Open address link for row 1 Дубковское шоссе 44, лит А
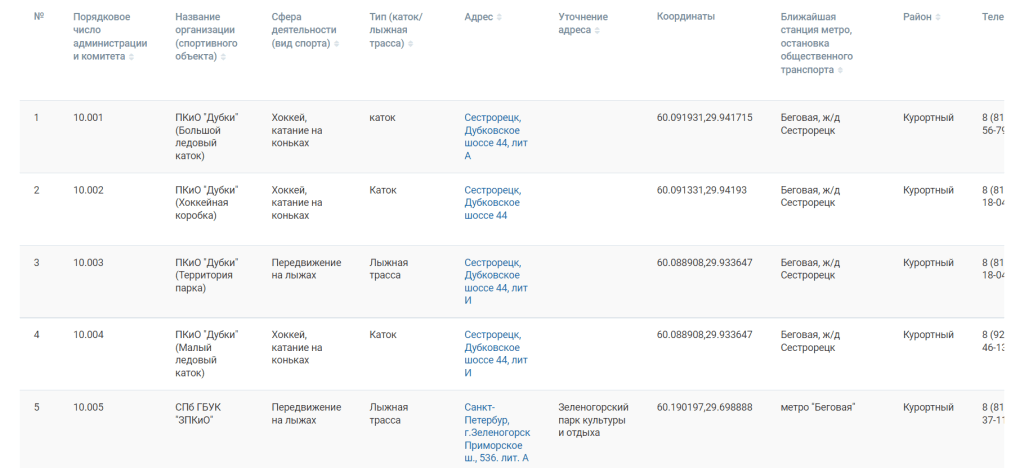 pos(496,136)
